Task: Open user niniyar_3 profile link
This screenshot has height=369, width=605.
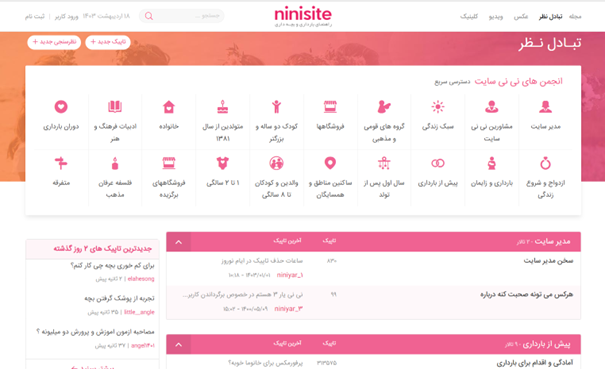Action: click(x=289, y=308)
